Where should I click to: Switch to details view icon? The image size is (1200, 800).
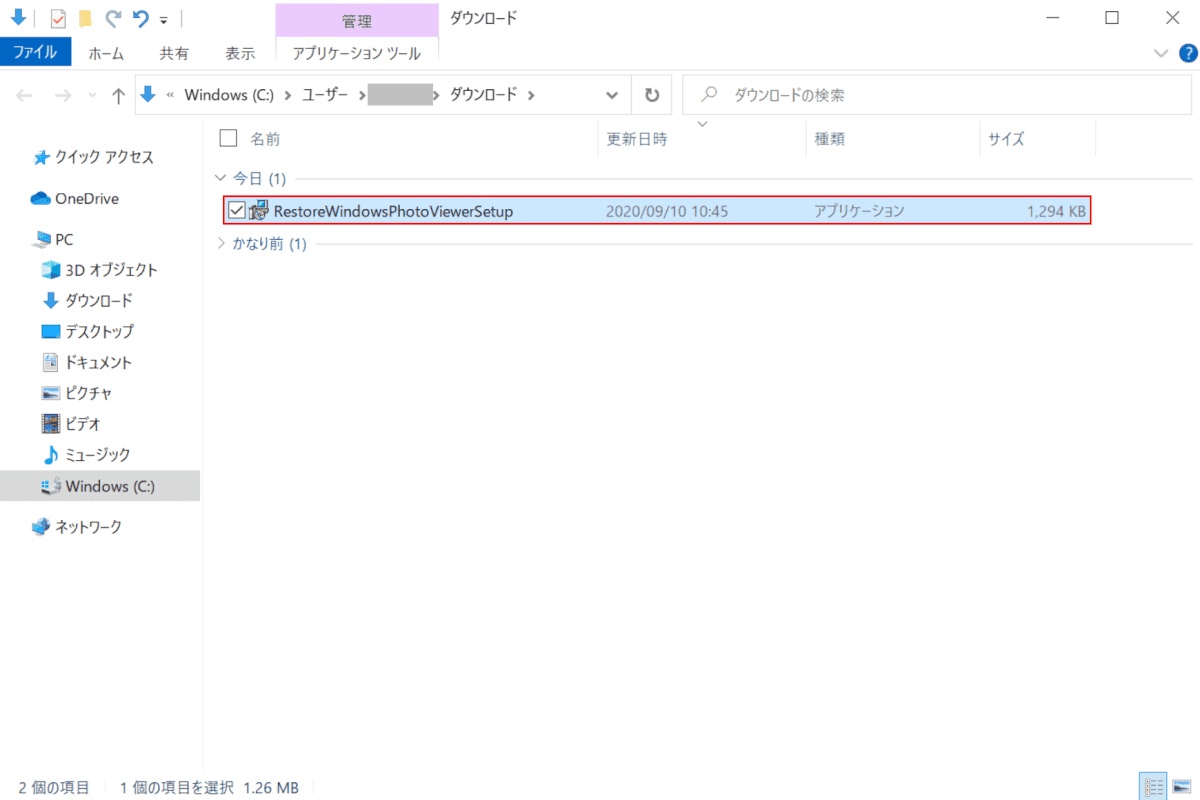(x=1153, y=787)
